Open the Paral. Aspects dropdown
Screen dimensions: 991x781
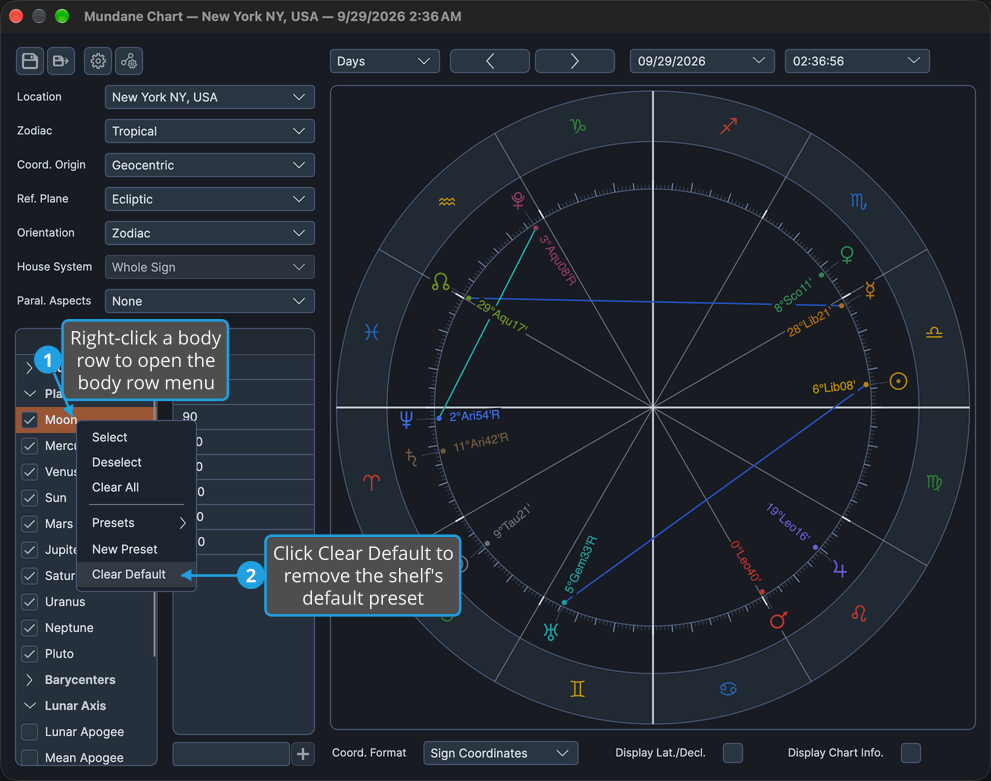210,301
